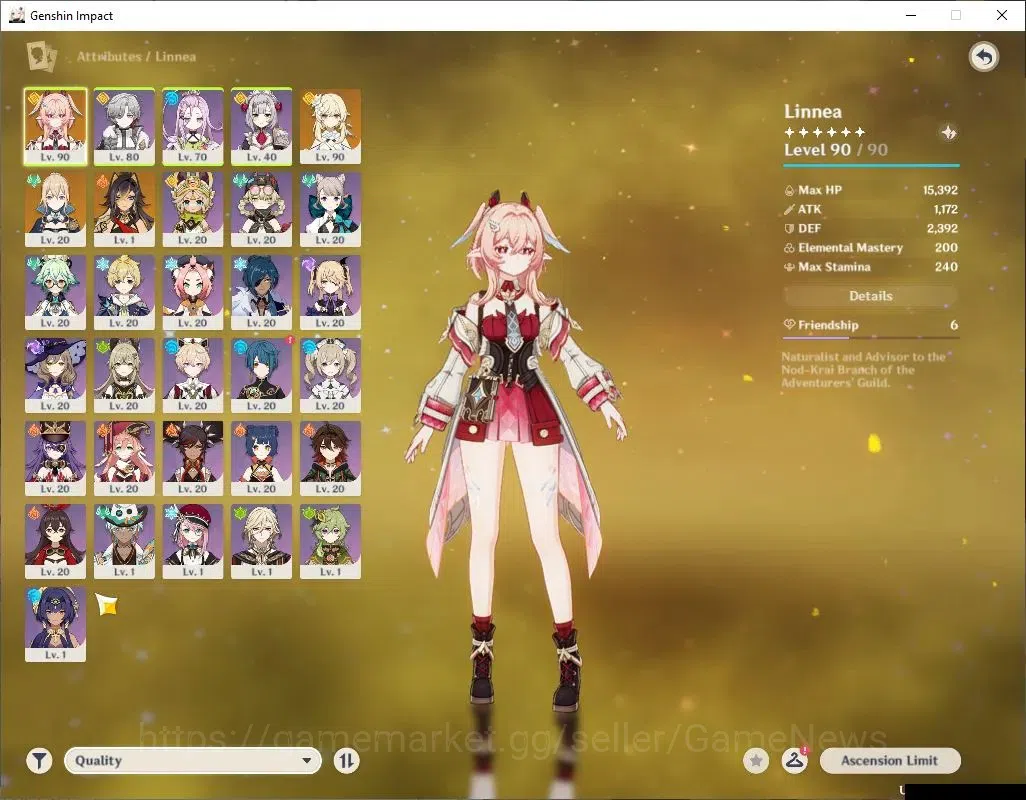1026x800 pixels.
Task: Click the return arrow icon at top right
Action: [983, 57]
